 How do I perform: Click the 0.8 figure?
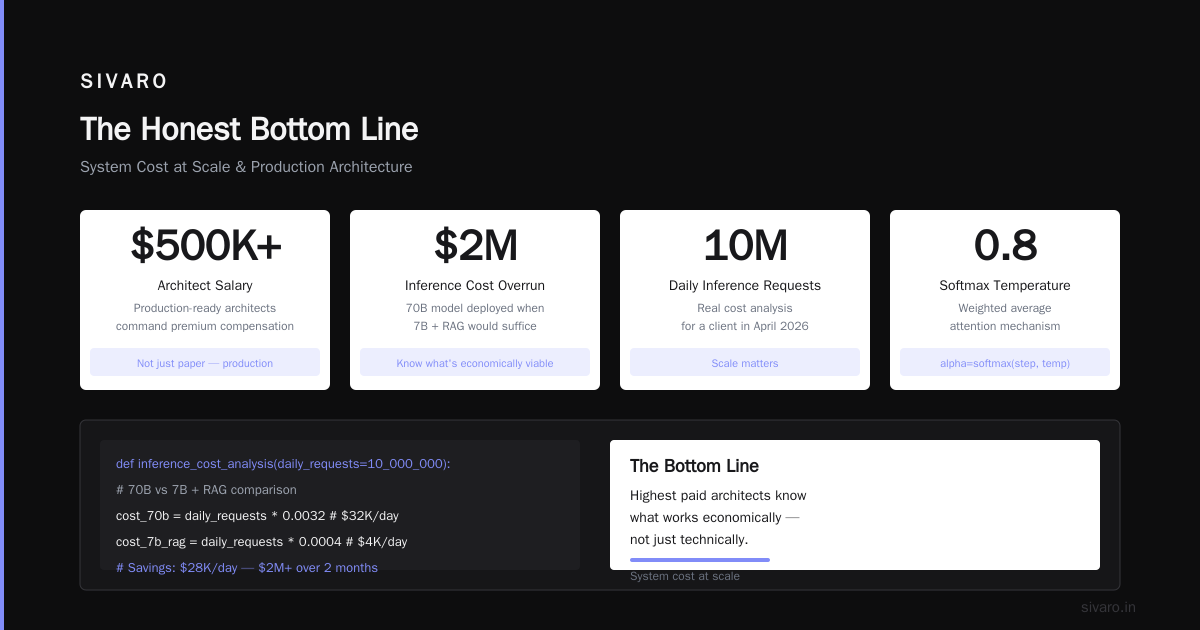(x=1005, y=246)
